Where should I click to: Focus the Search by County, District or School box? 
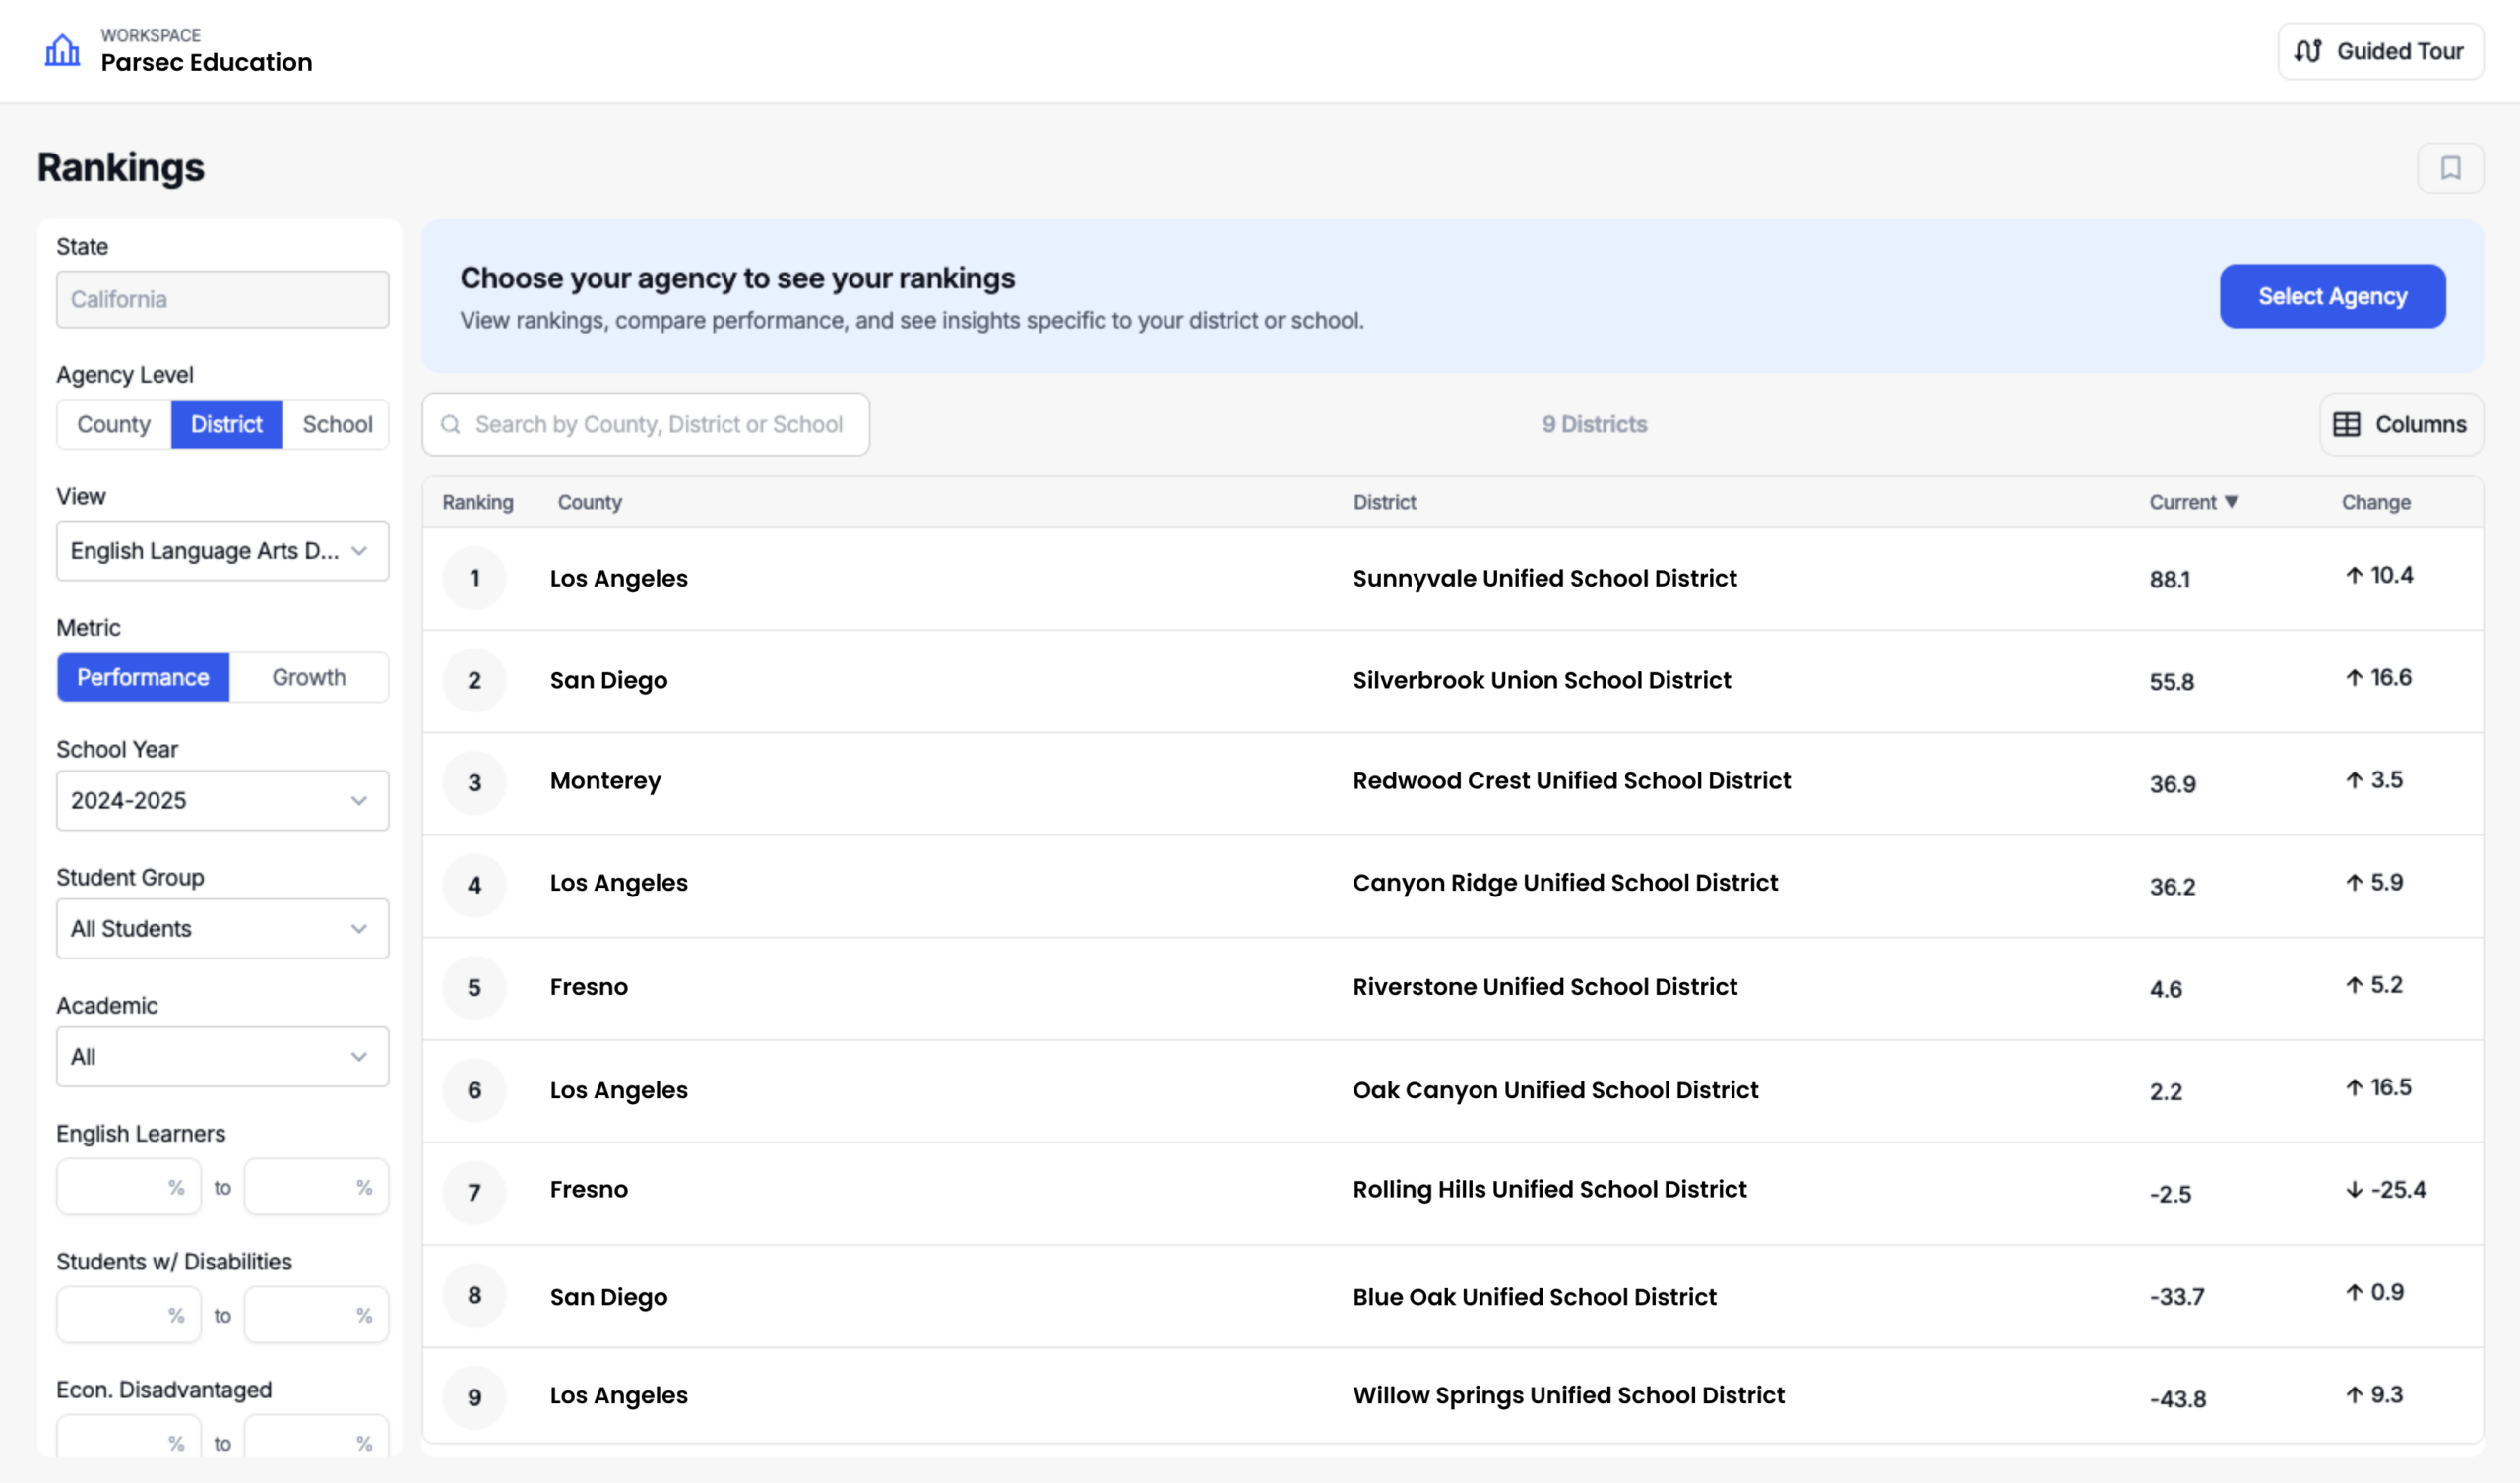646,424
